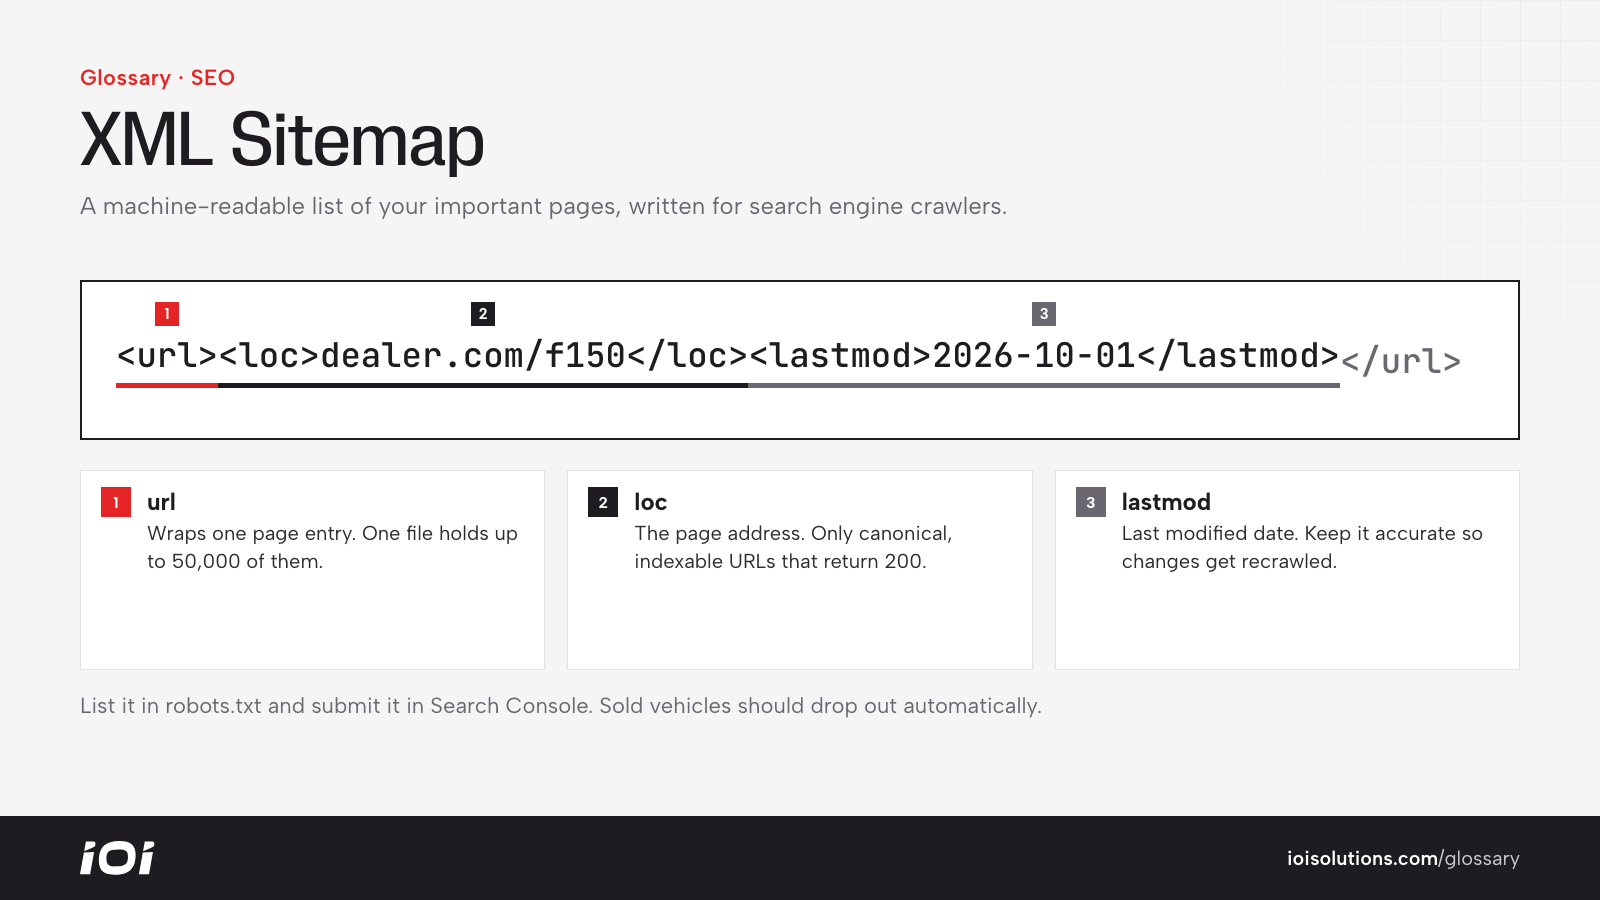
Task: Click the red 1 badge beside the url card title
Action: [x=116, y=502]
